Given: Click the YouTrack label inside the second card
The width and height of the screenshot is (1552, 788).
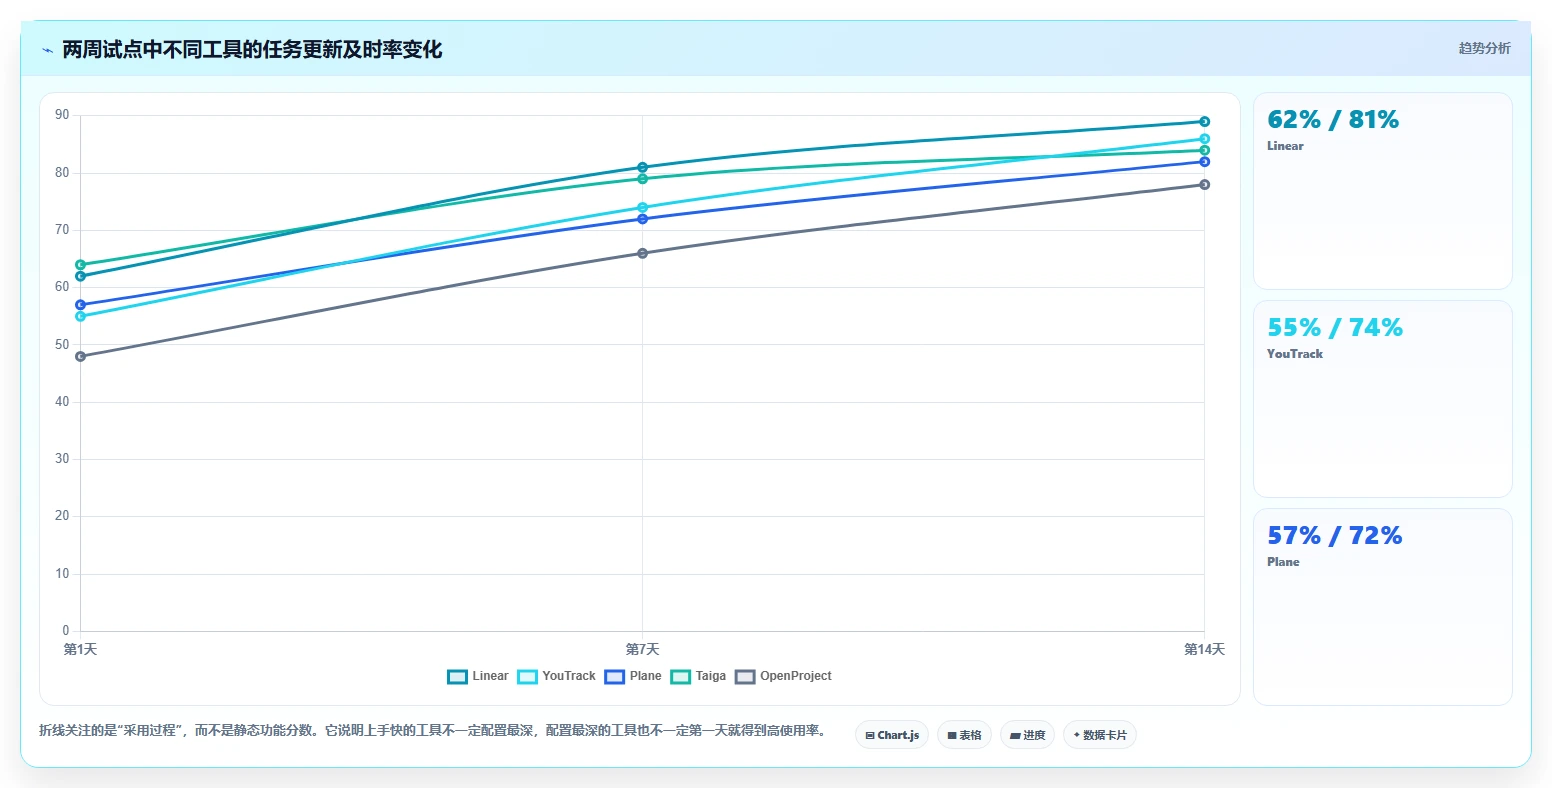Looking at the screenshot, I should click(x=1295, y=354).
